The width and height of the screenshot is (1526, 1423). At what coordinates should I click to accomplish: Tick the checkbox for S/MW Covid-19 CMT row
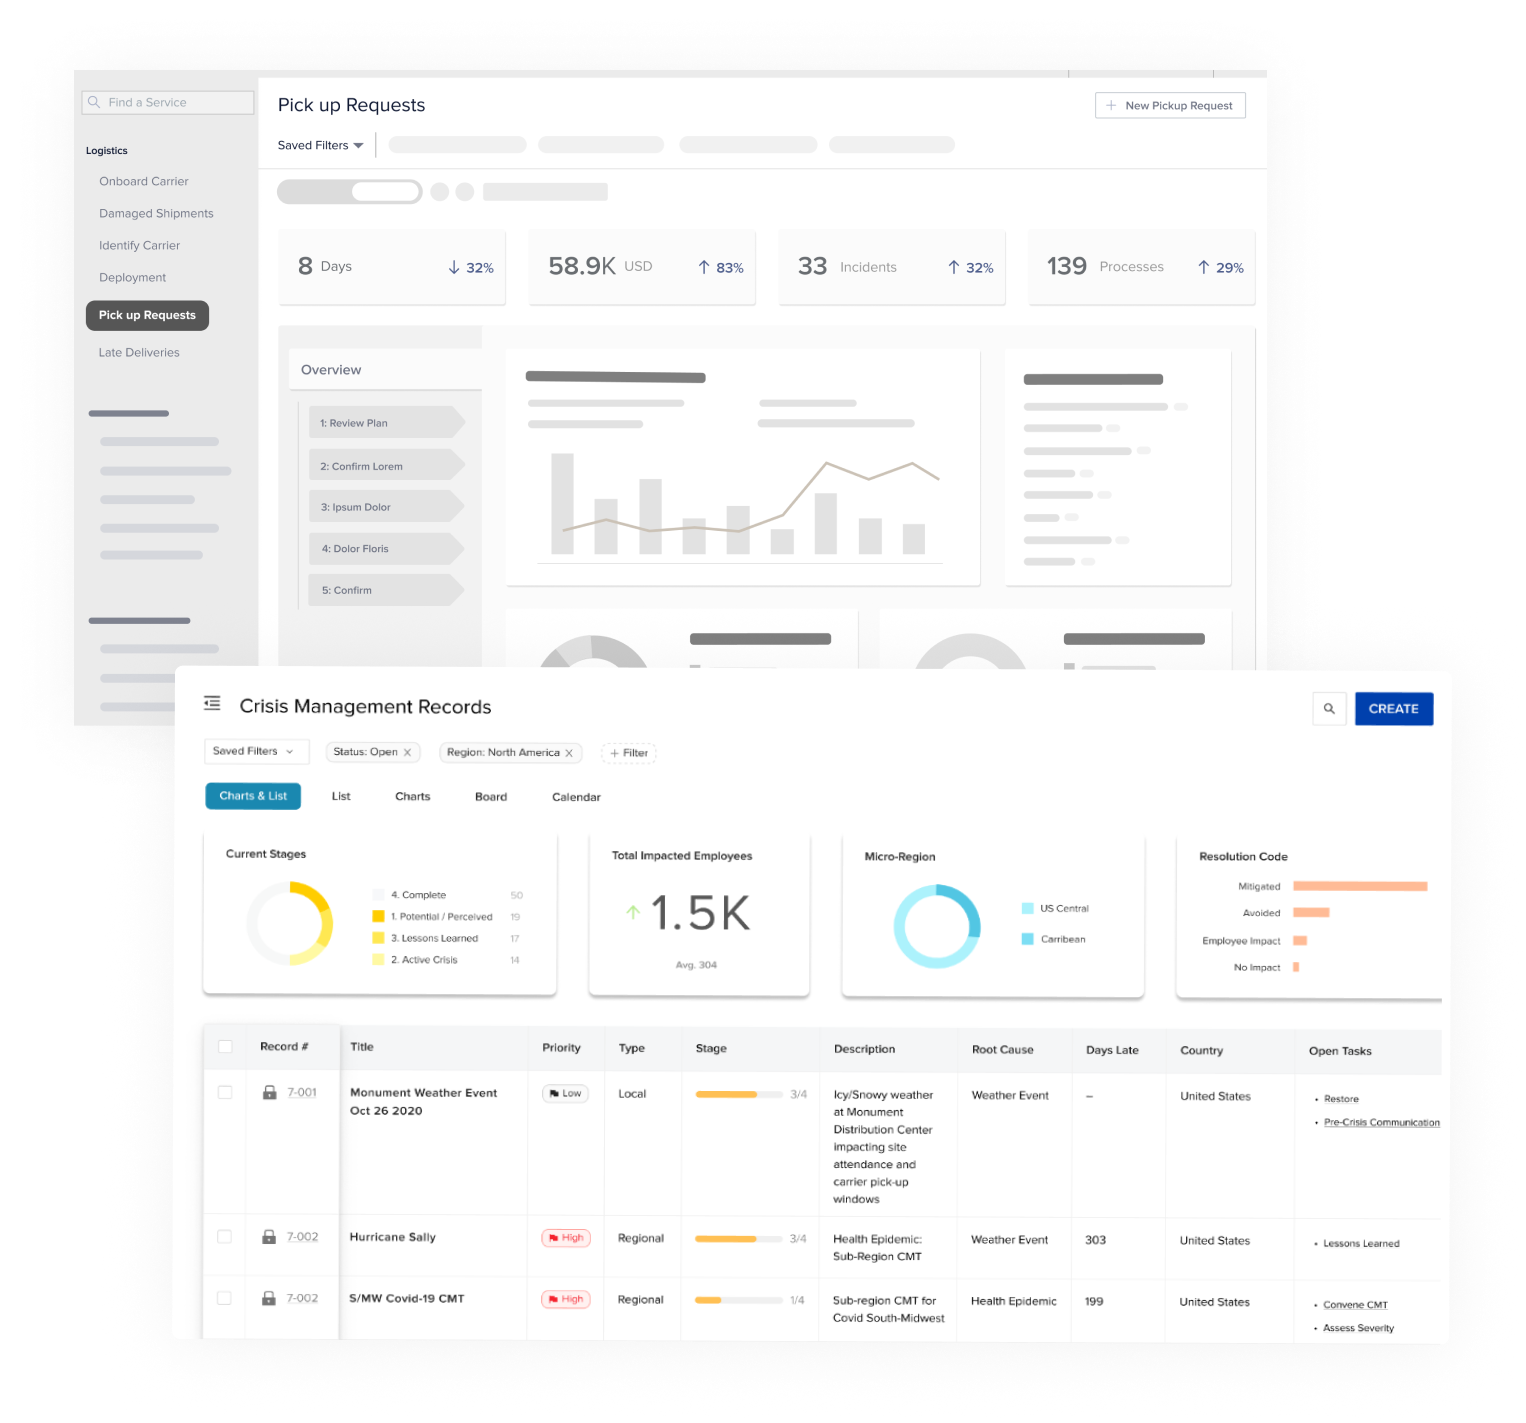coord(225,1298)
